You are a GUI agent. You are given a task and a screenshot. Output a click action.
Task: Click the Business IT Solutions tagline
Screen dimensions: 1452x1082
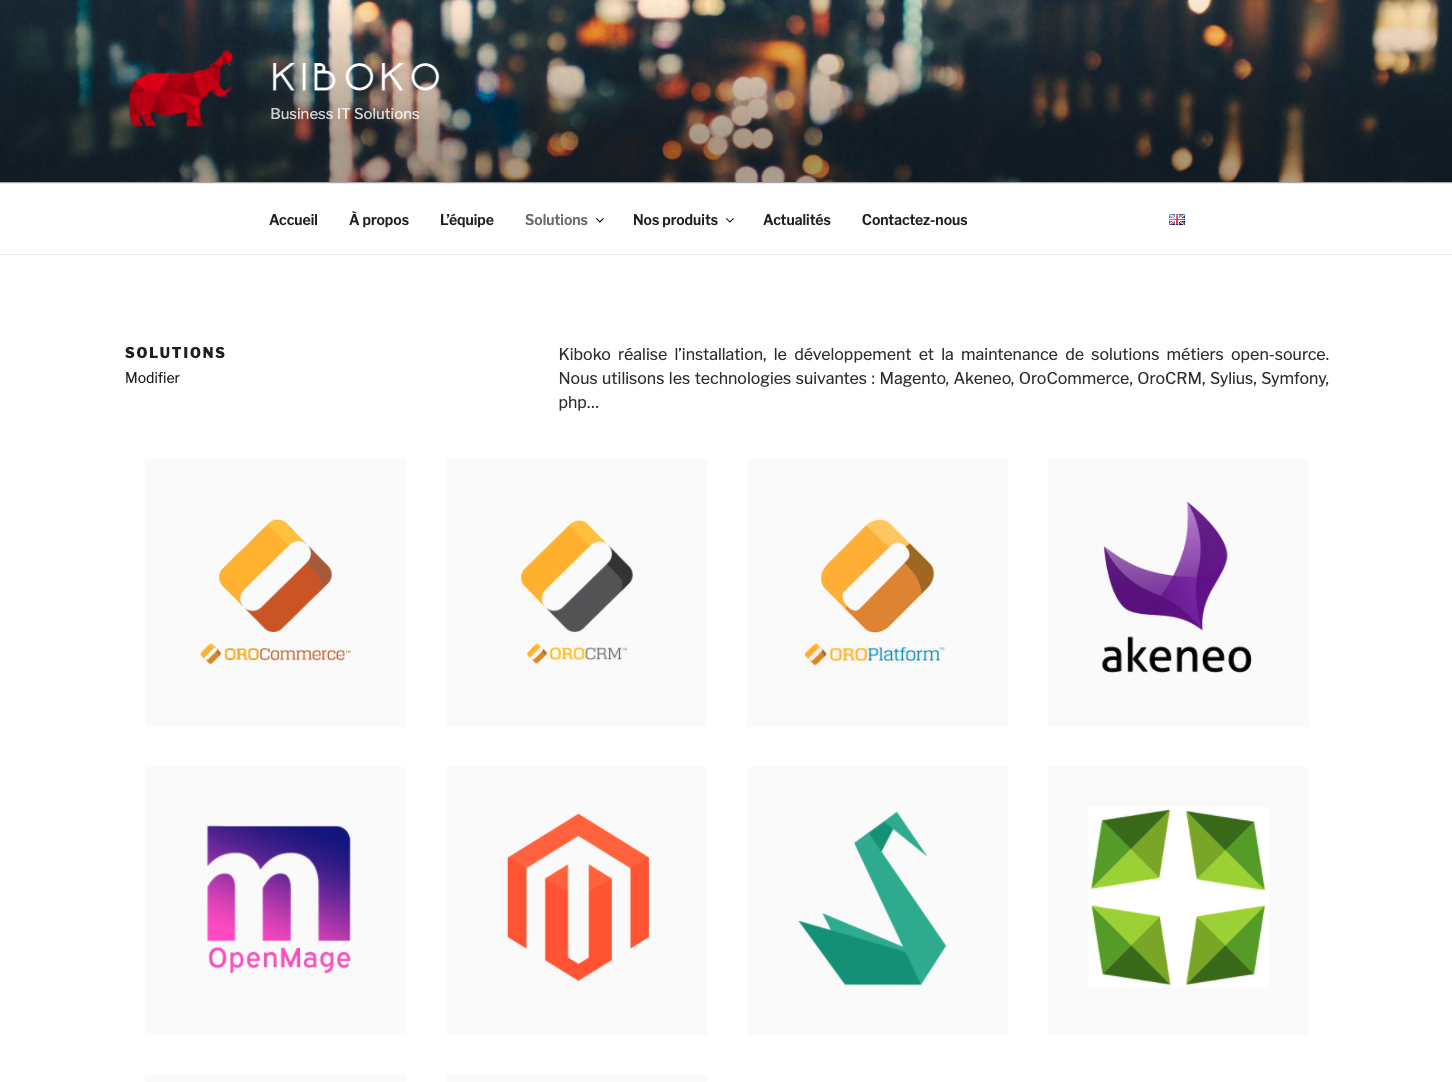[345, 114]
